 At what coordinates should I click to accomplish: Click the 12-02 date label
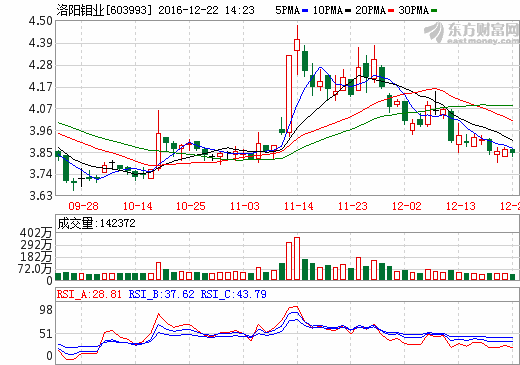(x=407, y=206)
